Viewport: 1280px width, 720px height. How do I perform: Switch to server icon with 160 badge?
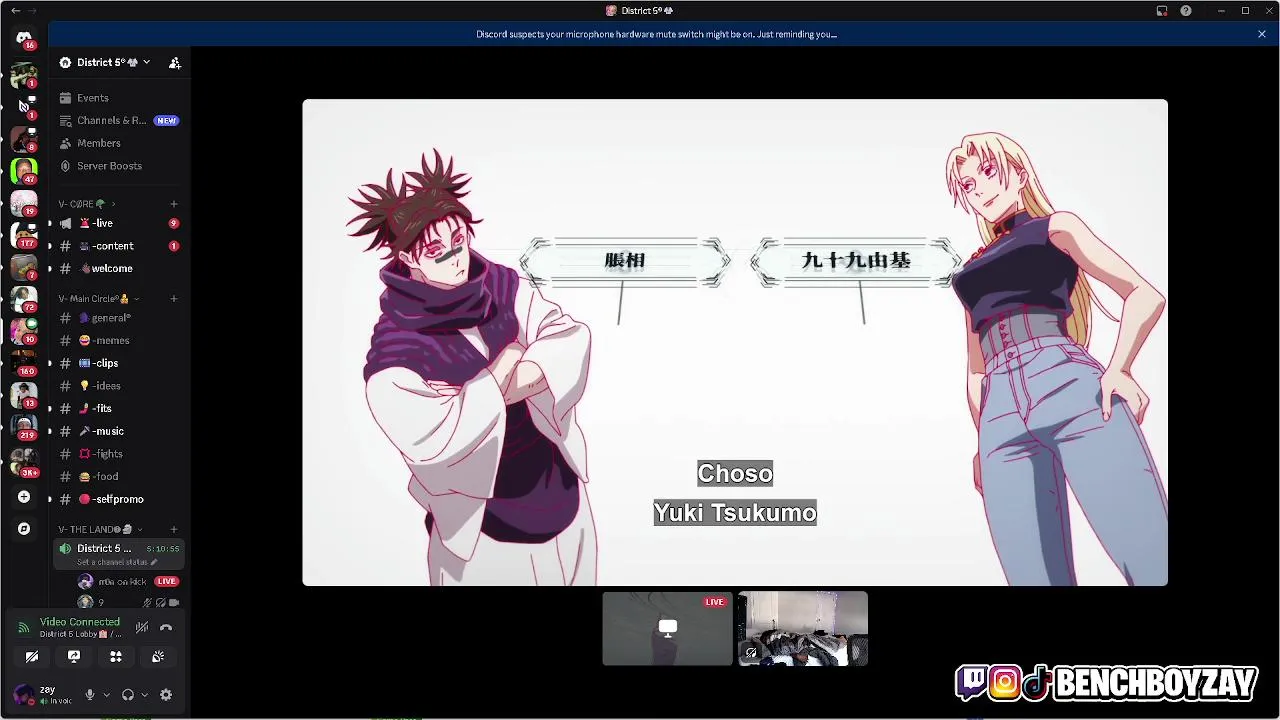coord(24,363)
